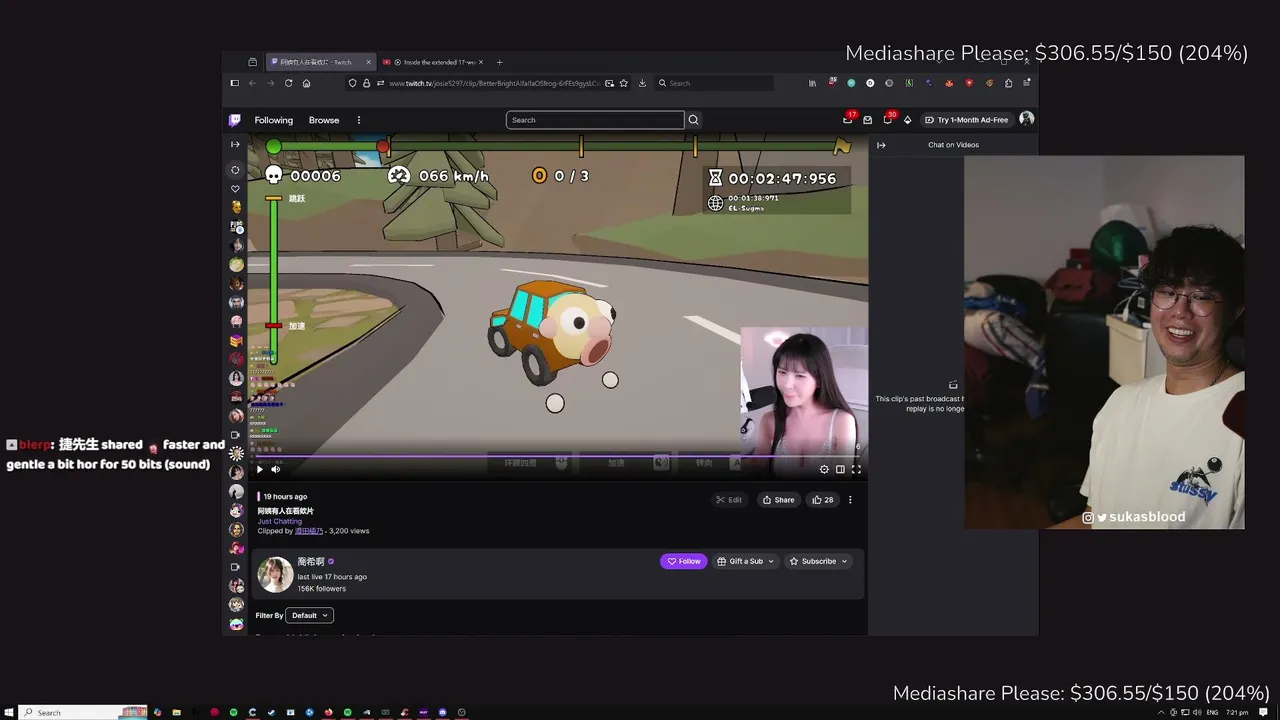Open the Following page
This screenshot has height=720, width=1280.
click(x=273, y=120)
